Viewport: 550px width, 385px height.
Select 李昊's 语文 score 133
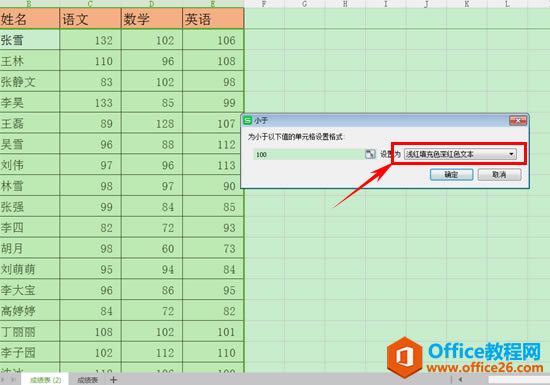pyautogui.click(x=90, y=102)
